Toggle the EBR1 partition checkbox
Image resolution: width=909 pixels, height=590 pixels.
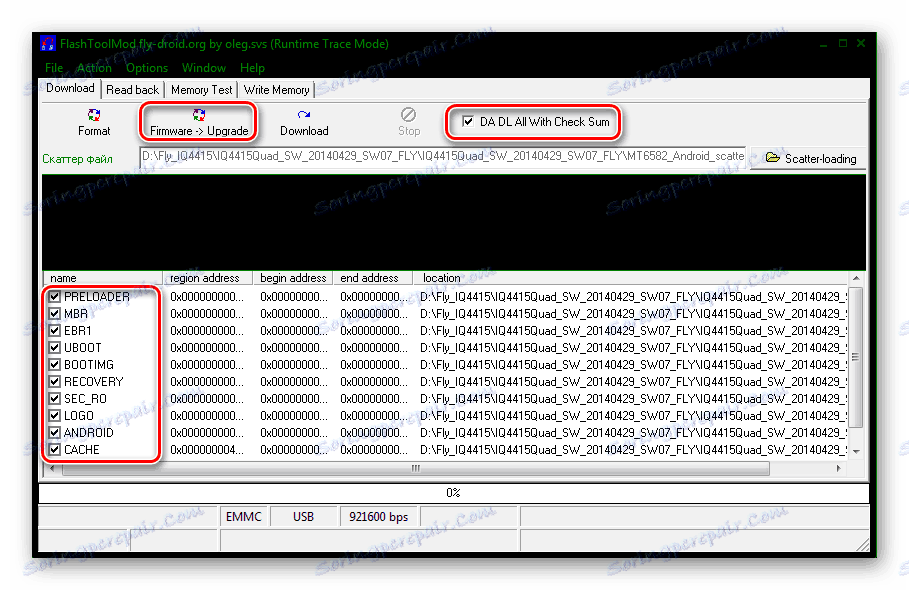pyautogui.click(x=54, y=331)
